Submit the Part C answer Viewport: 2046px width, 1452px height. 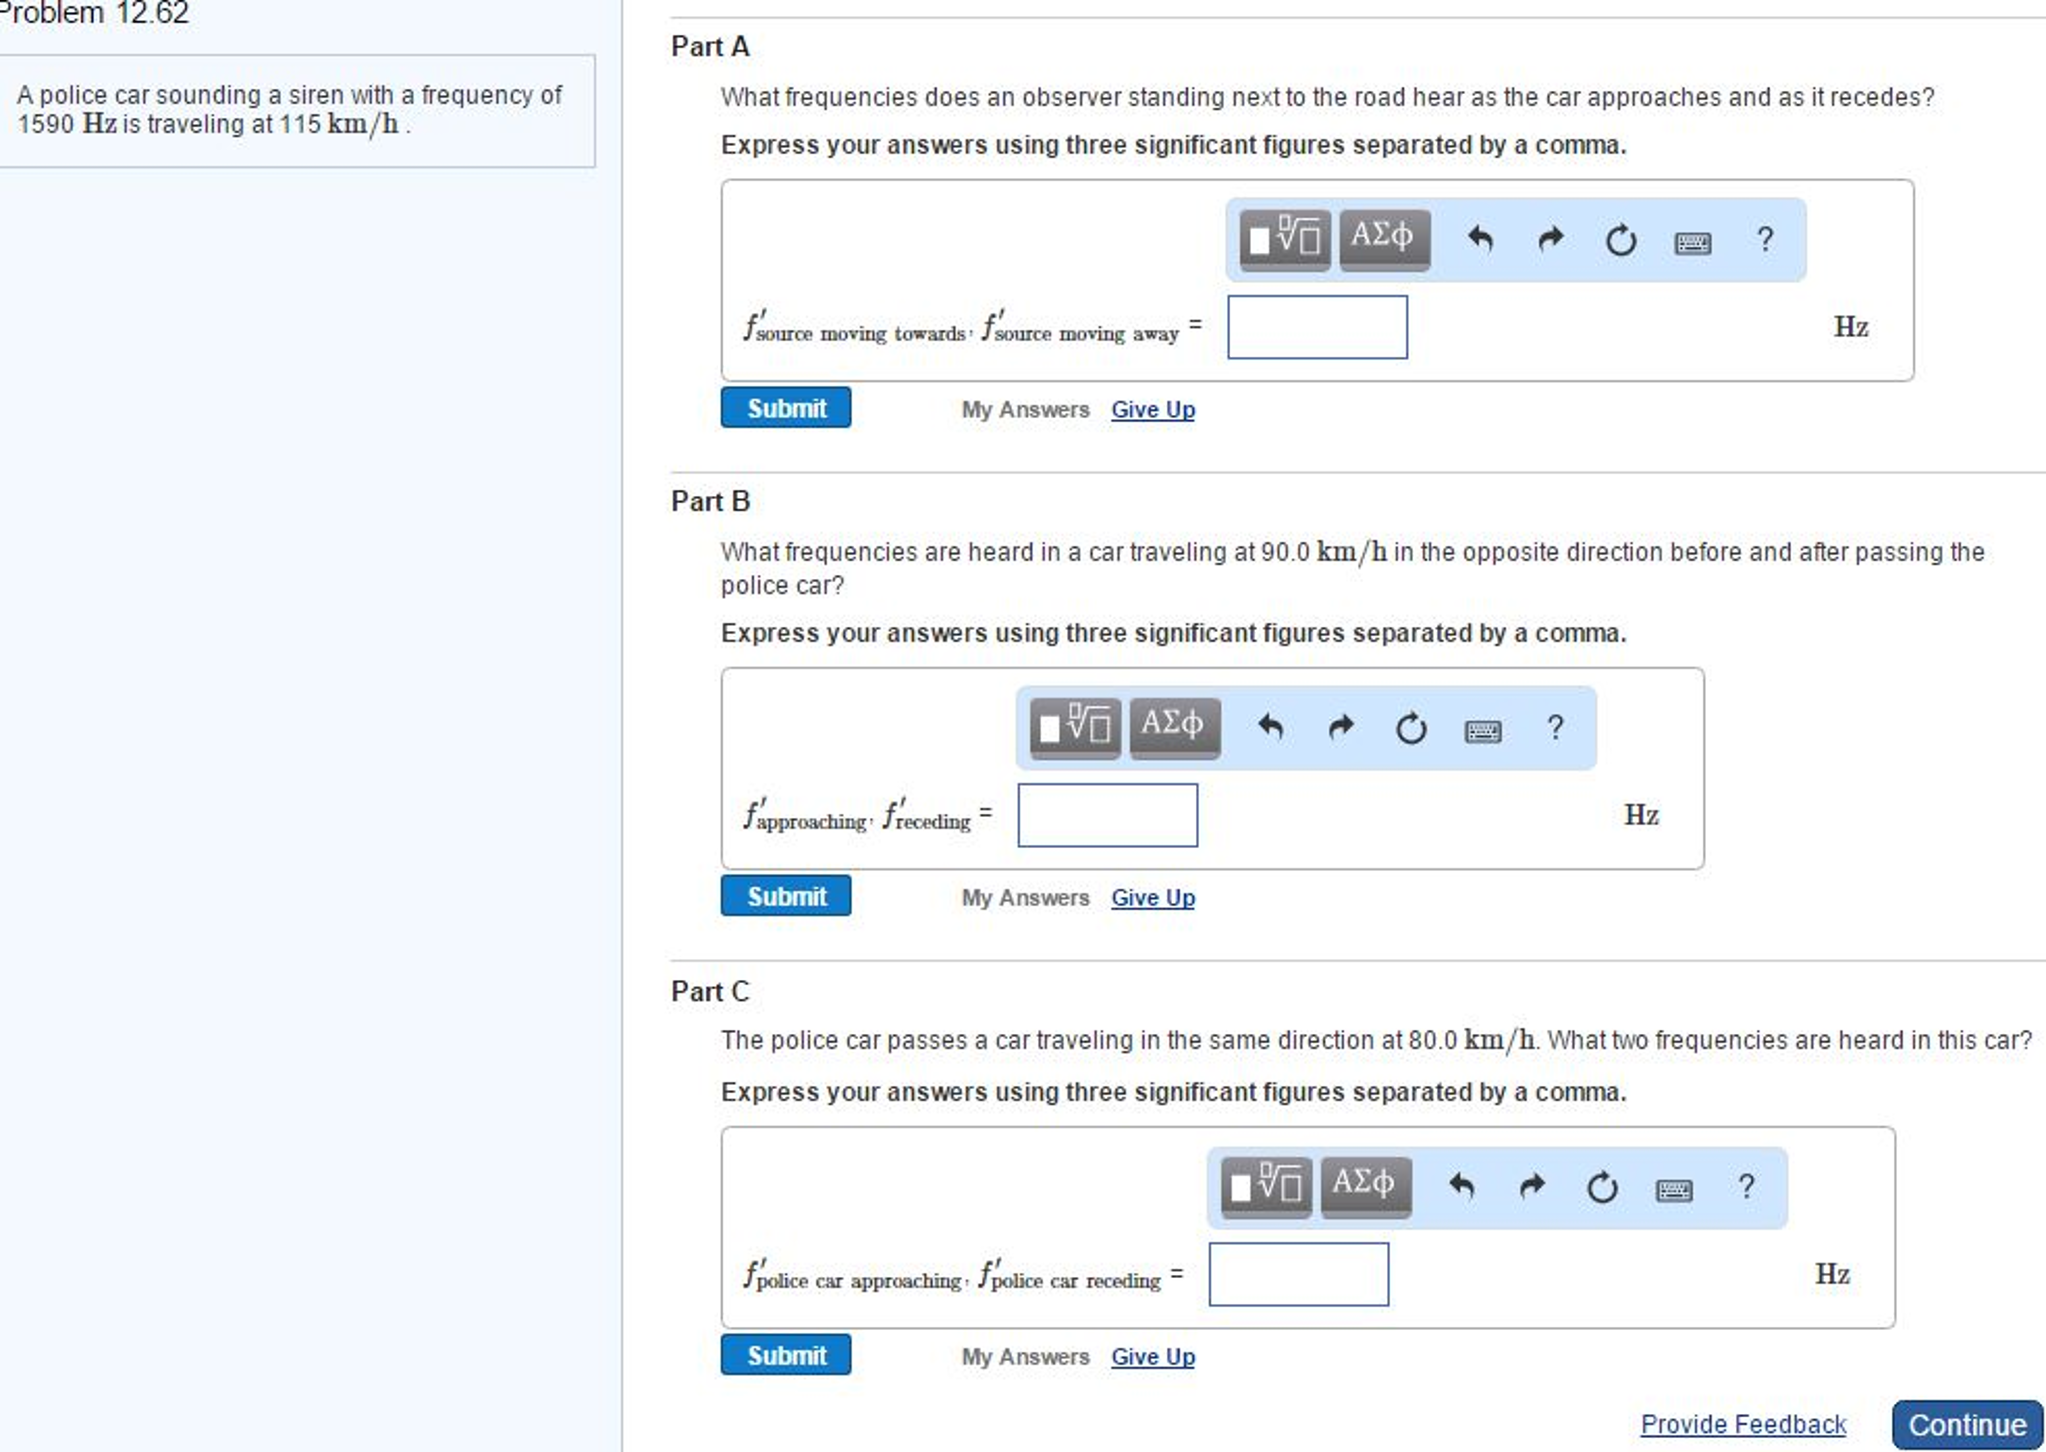785,1355
